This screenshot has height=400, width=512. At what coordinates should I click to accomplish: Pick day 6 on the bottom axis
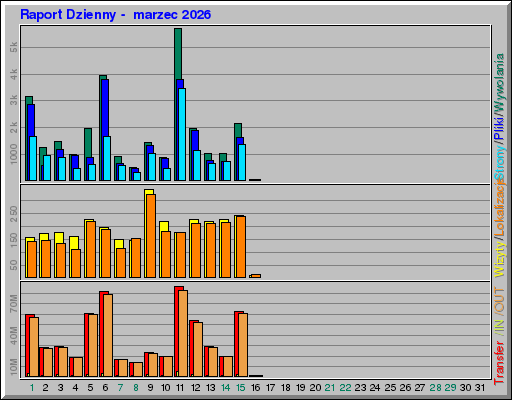105,388
